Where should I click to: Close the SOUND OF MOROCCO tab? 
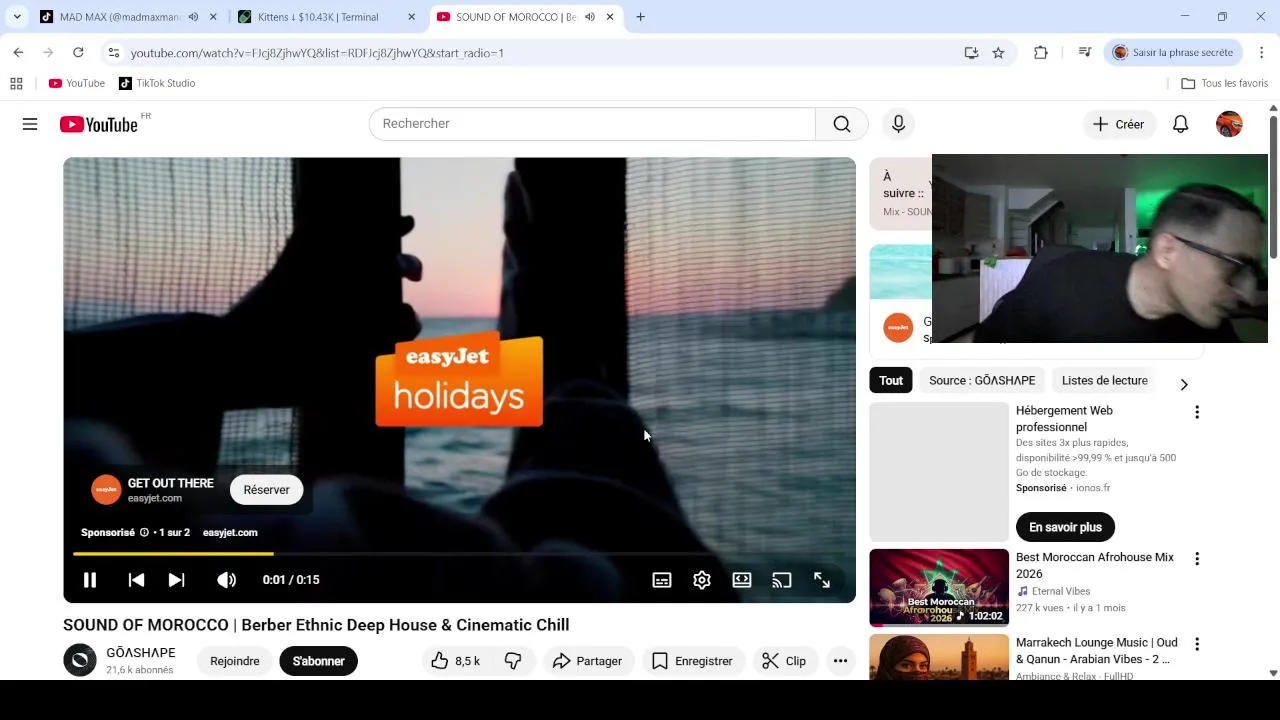click(610, 17)
